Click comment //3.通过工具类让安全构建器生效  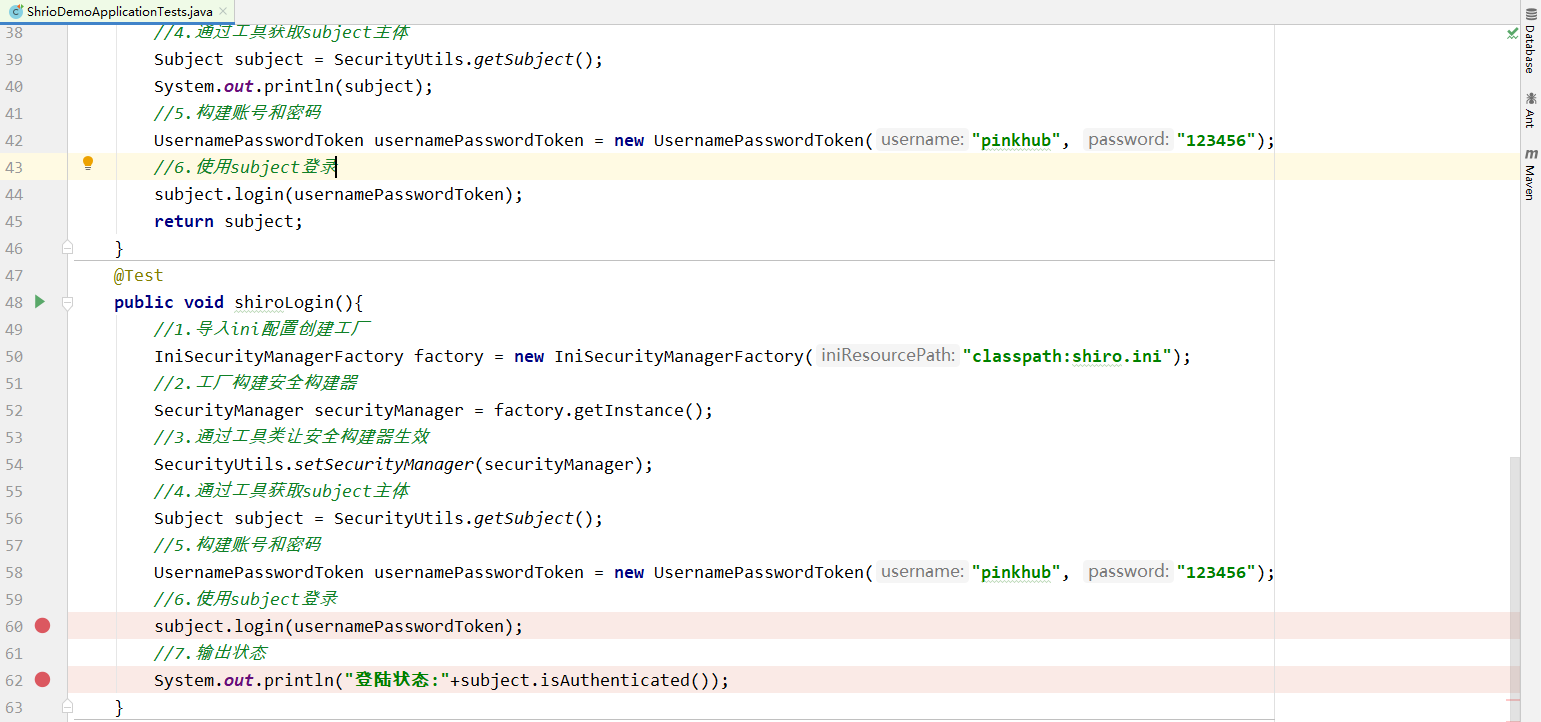point(292,436)
